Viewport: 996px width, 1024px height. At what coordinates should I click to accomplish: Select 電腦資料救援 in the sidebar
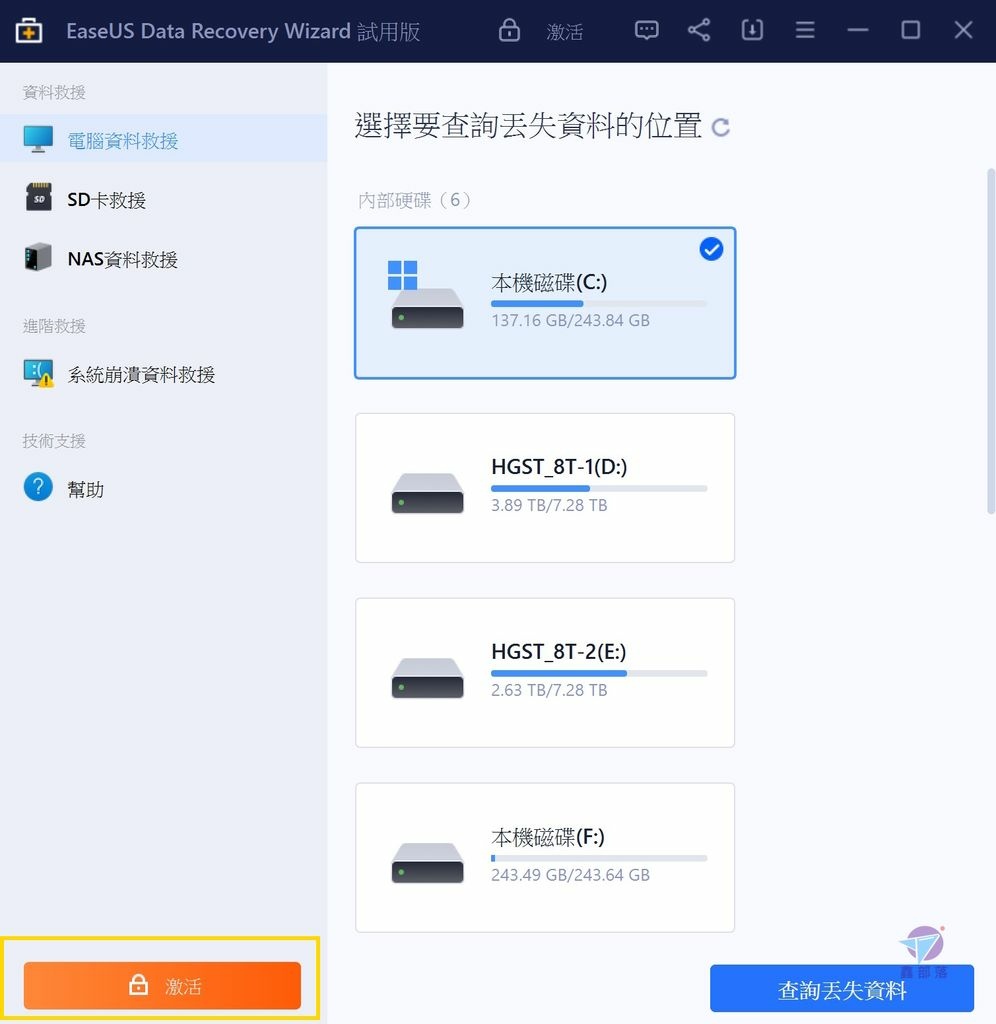coord(163,138)
